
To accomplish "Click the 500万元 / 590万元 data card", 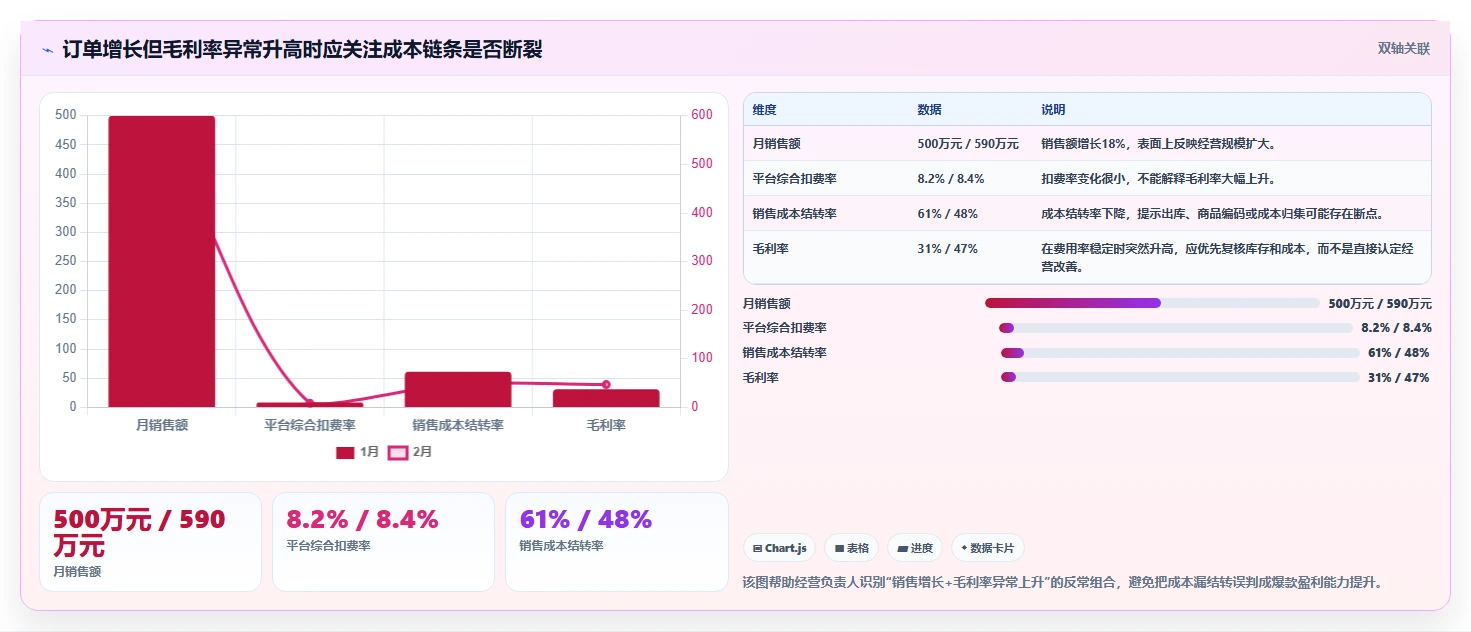I will tap(150, 542).
